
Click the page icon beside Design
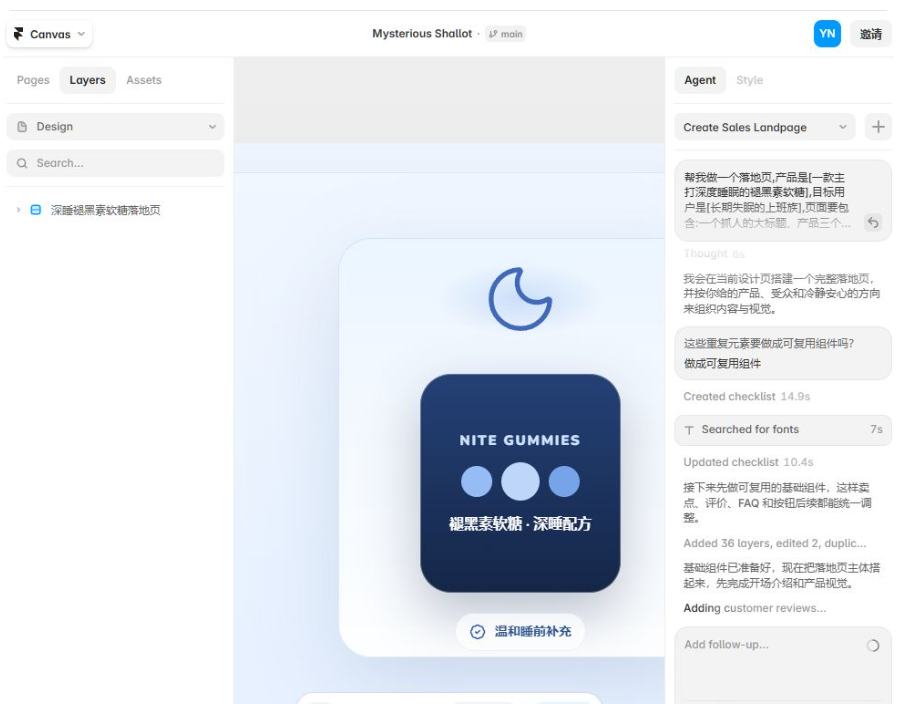22,127
